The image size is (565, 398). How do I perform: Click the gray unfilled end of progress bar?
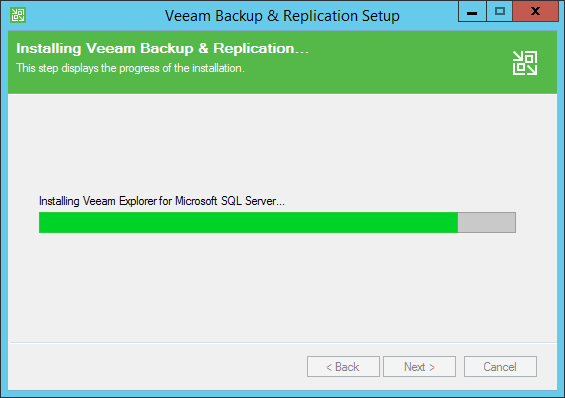[487, 223]
